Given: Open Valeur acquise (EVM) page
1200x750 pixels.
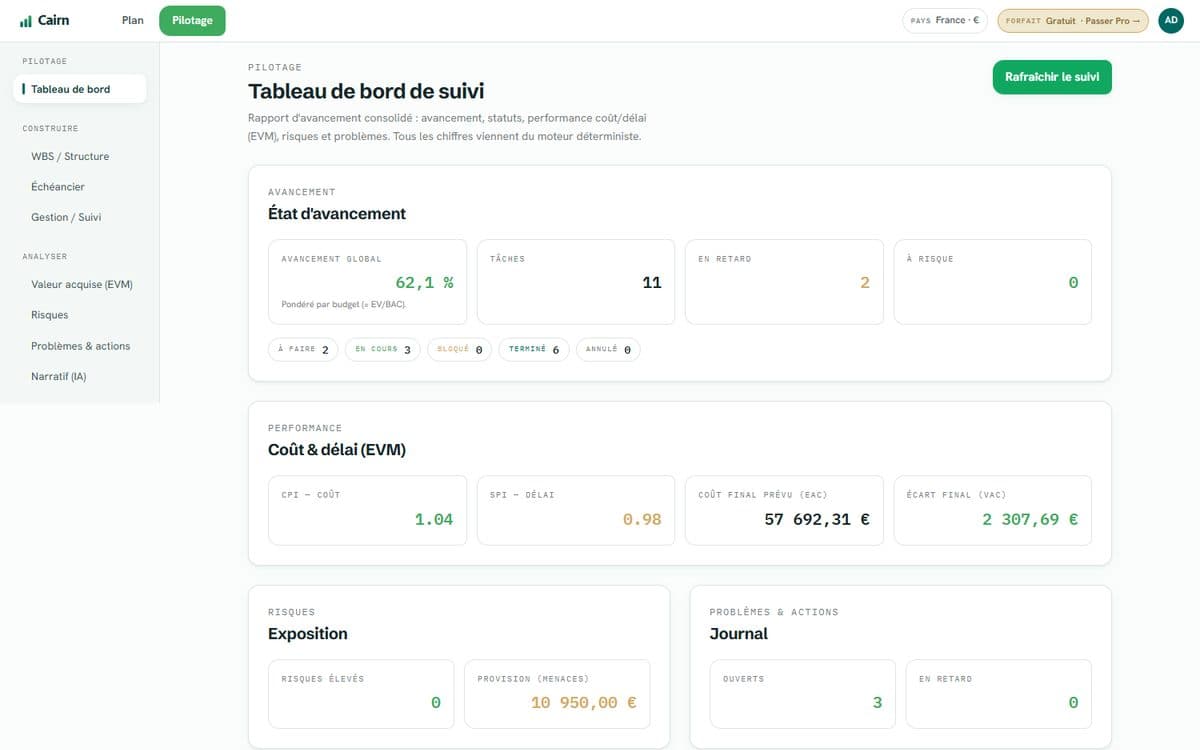Looking at the screenshot, I should coord(82,284).
